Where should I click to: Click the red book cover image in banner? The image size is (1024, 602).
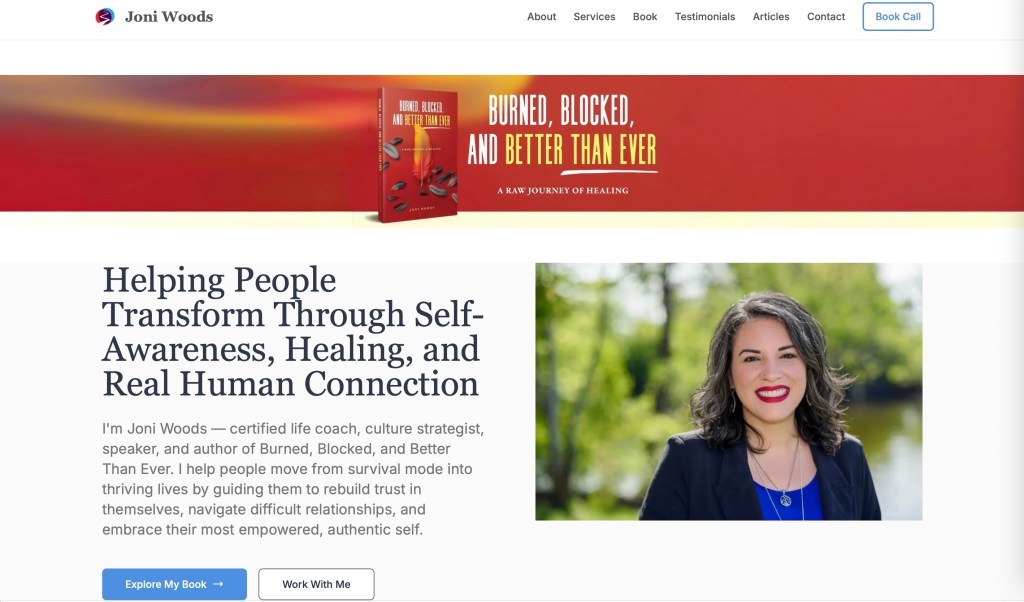[x=417, y=155]
